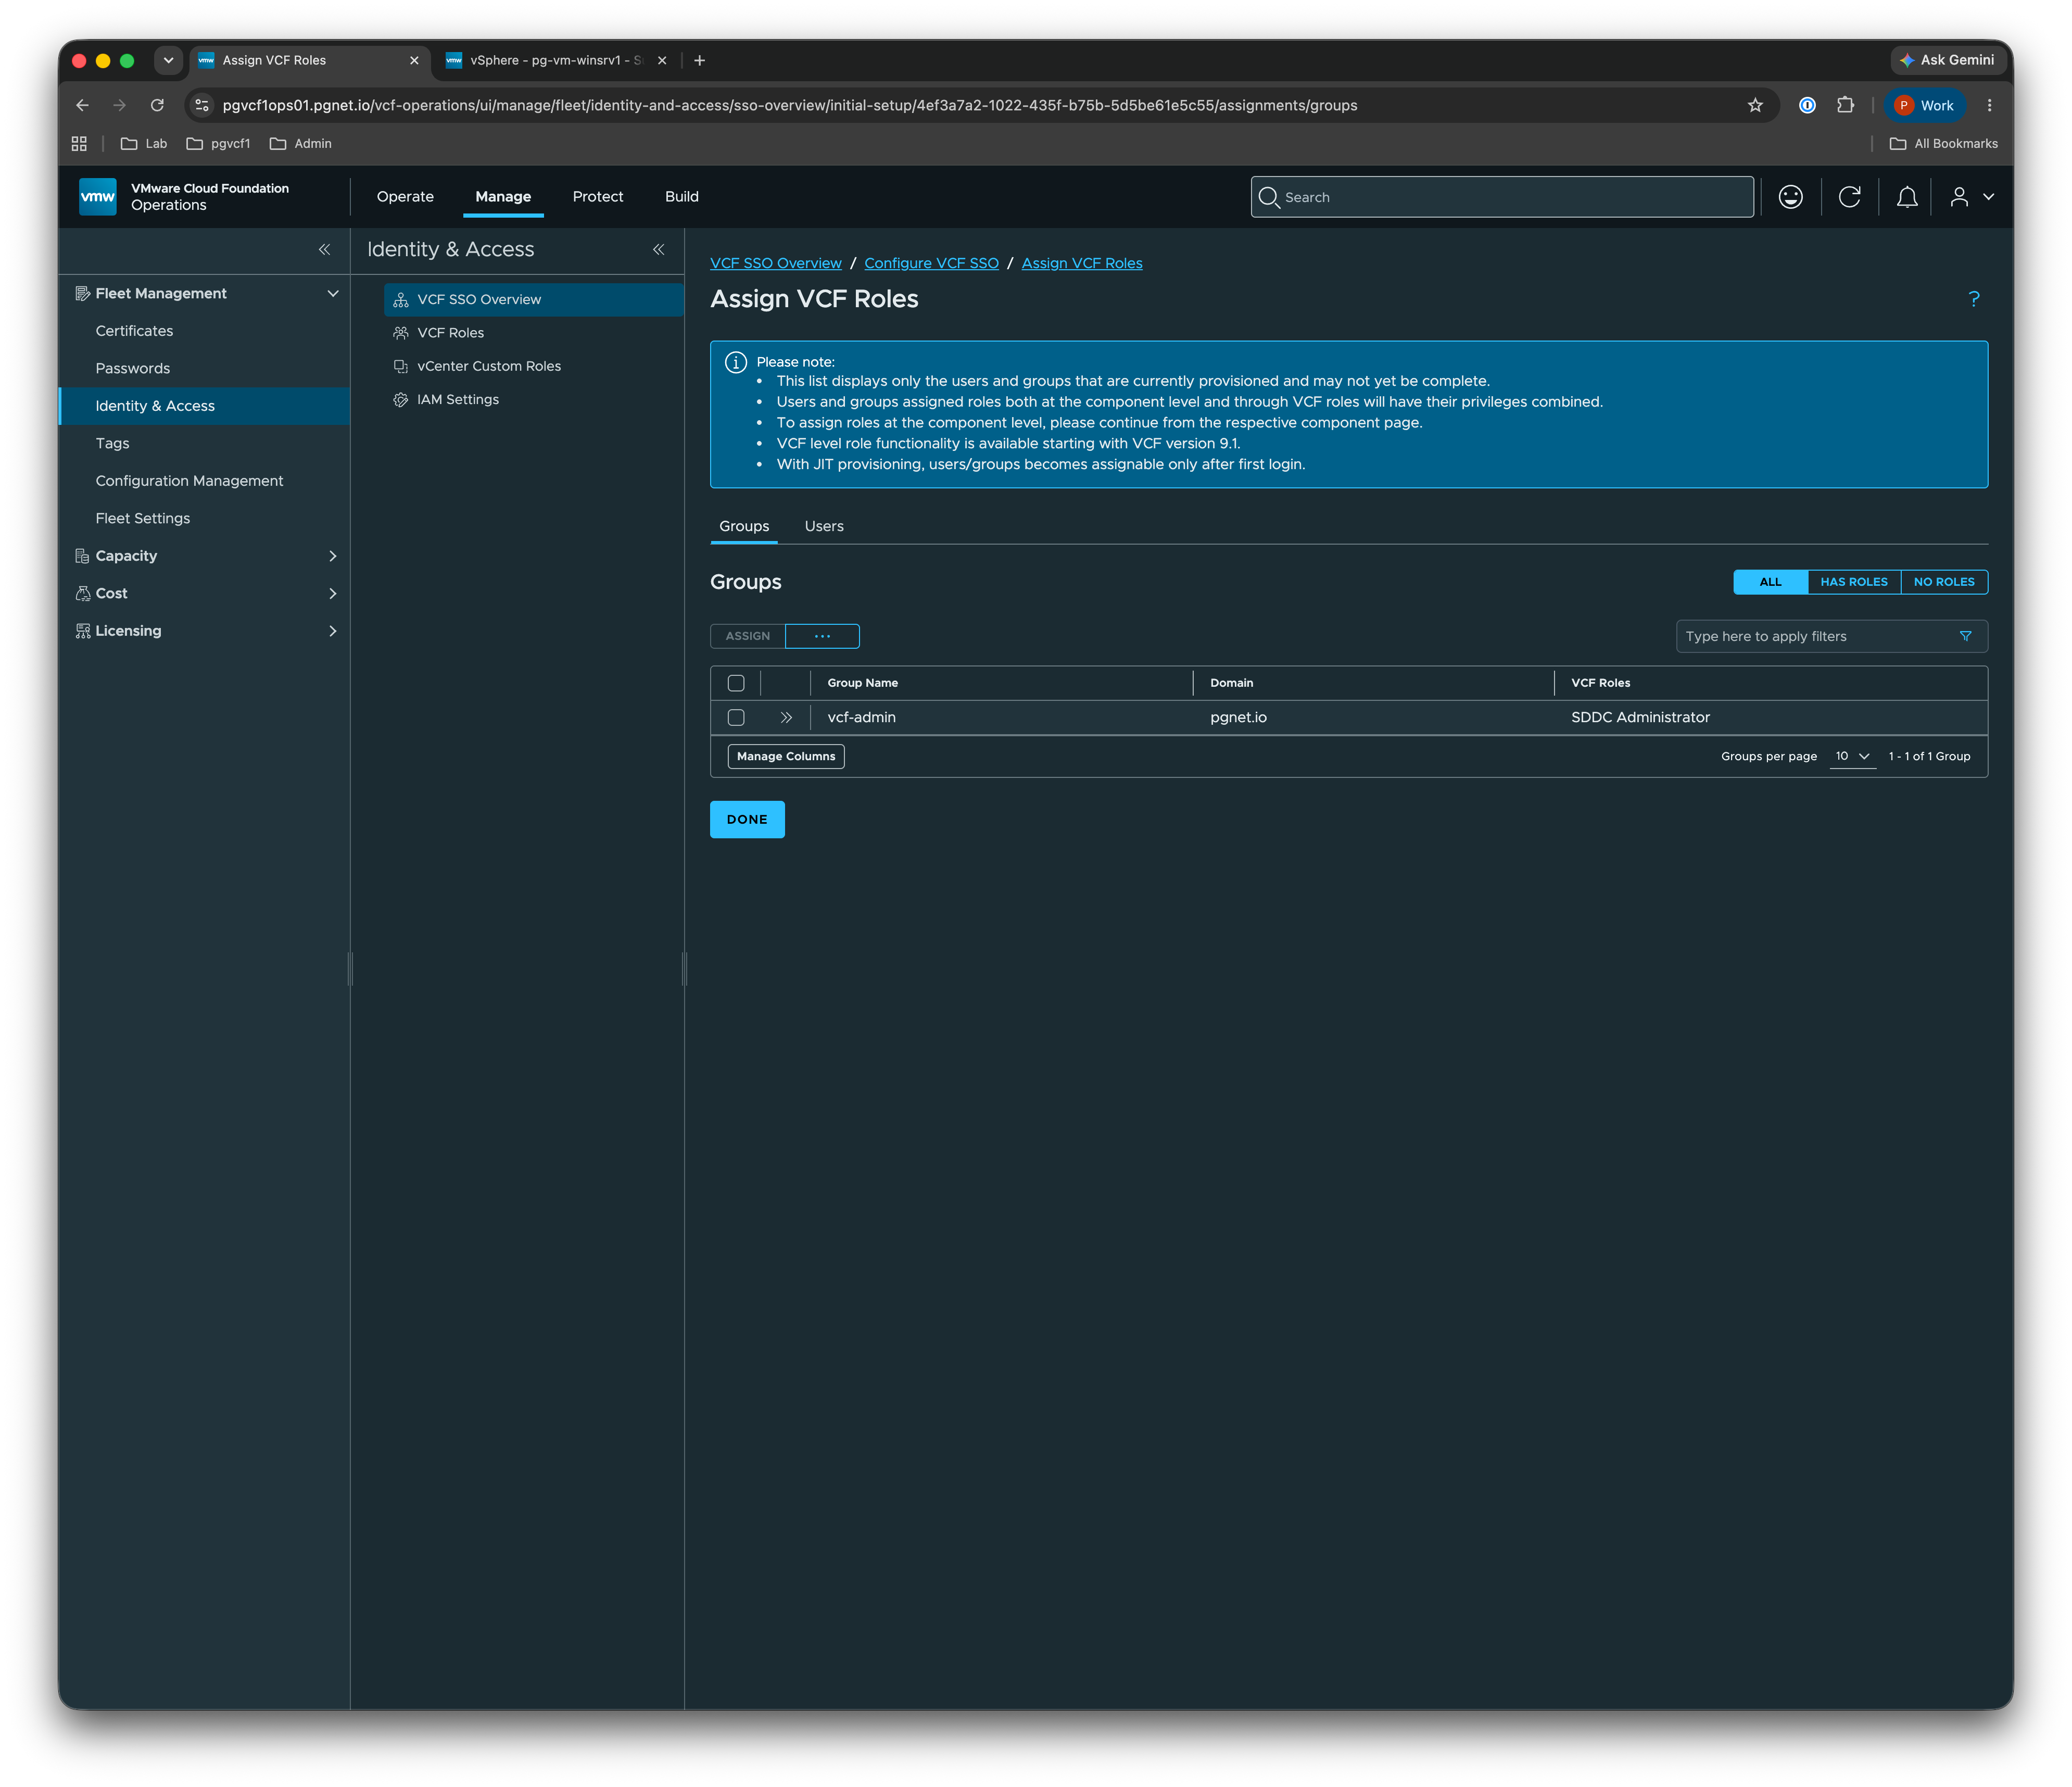The height and width of the screenshot is (1787, 2072).
Task: Click the feedback smiley face icon
Action: click(1790, 197)
